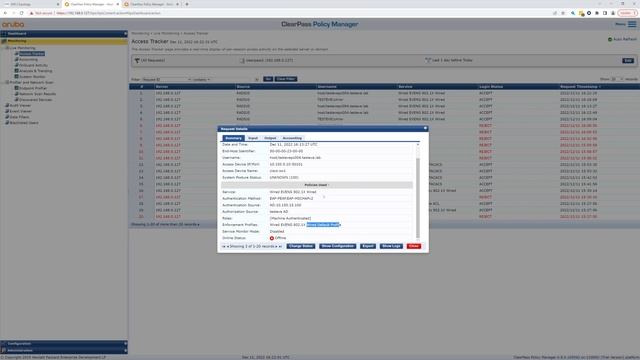Open Network Scan Results page
This screenshot has width=640, height=360.
coord(38,93)
